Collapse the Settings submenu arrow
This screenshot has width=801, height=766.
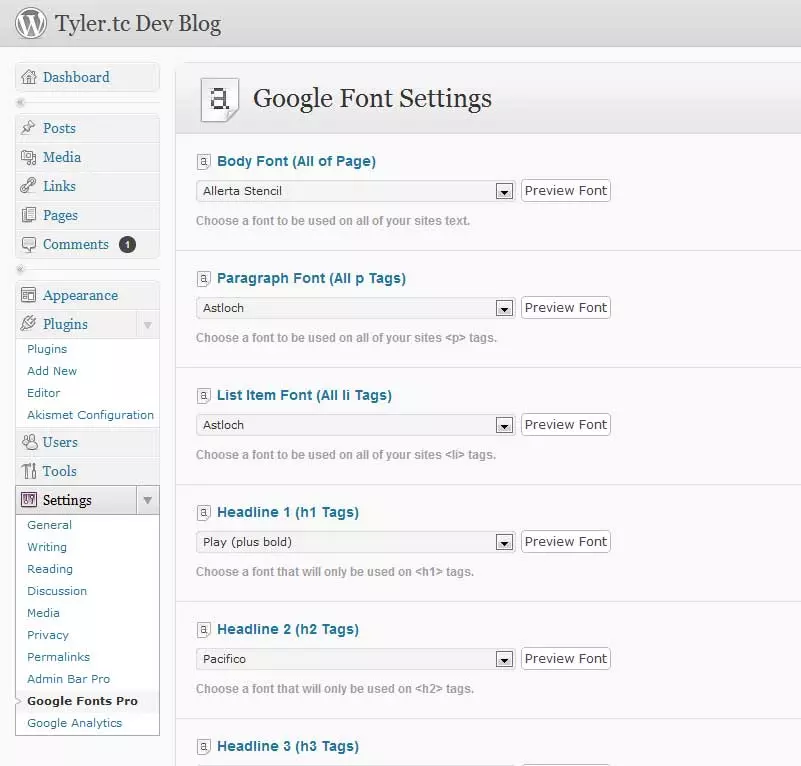[x=148, y=500]
